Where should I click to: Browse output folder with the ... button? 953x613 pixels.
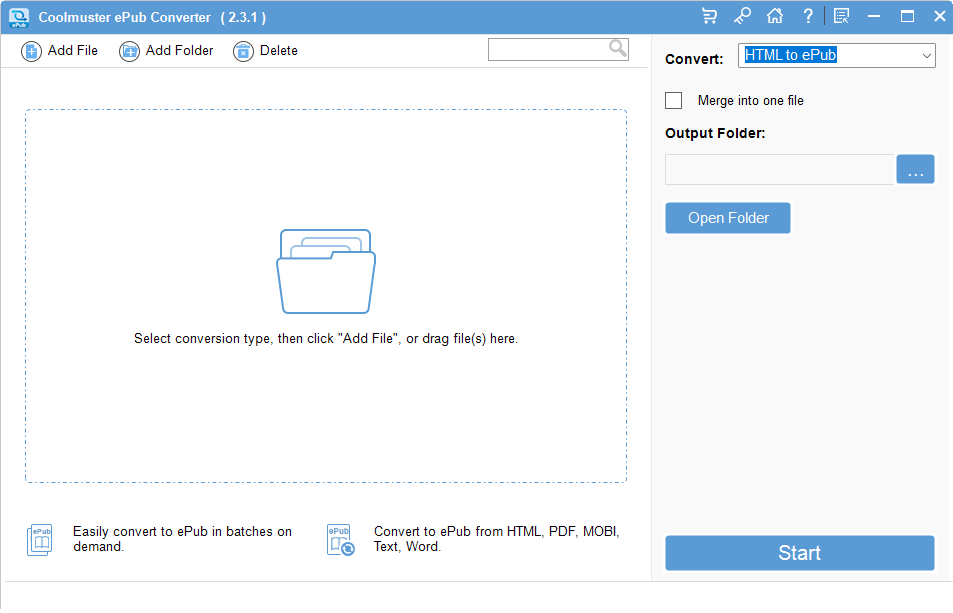point(915,169)
